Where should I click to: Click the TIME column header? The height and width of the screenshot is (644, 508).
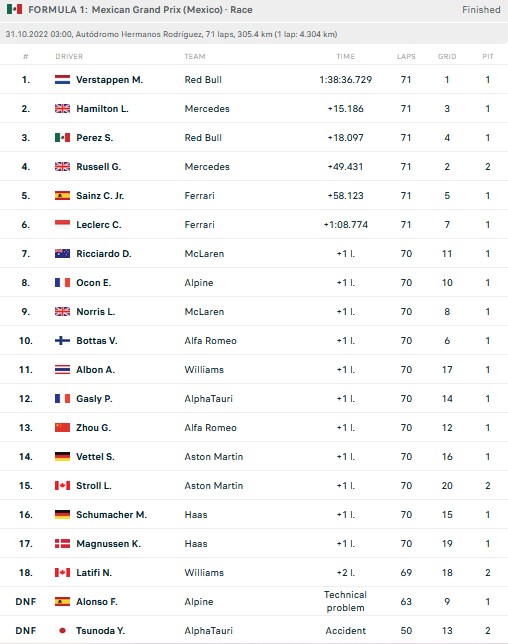tap(345, 57)
